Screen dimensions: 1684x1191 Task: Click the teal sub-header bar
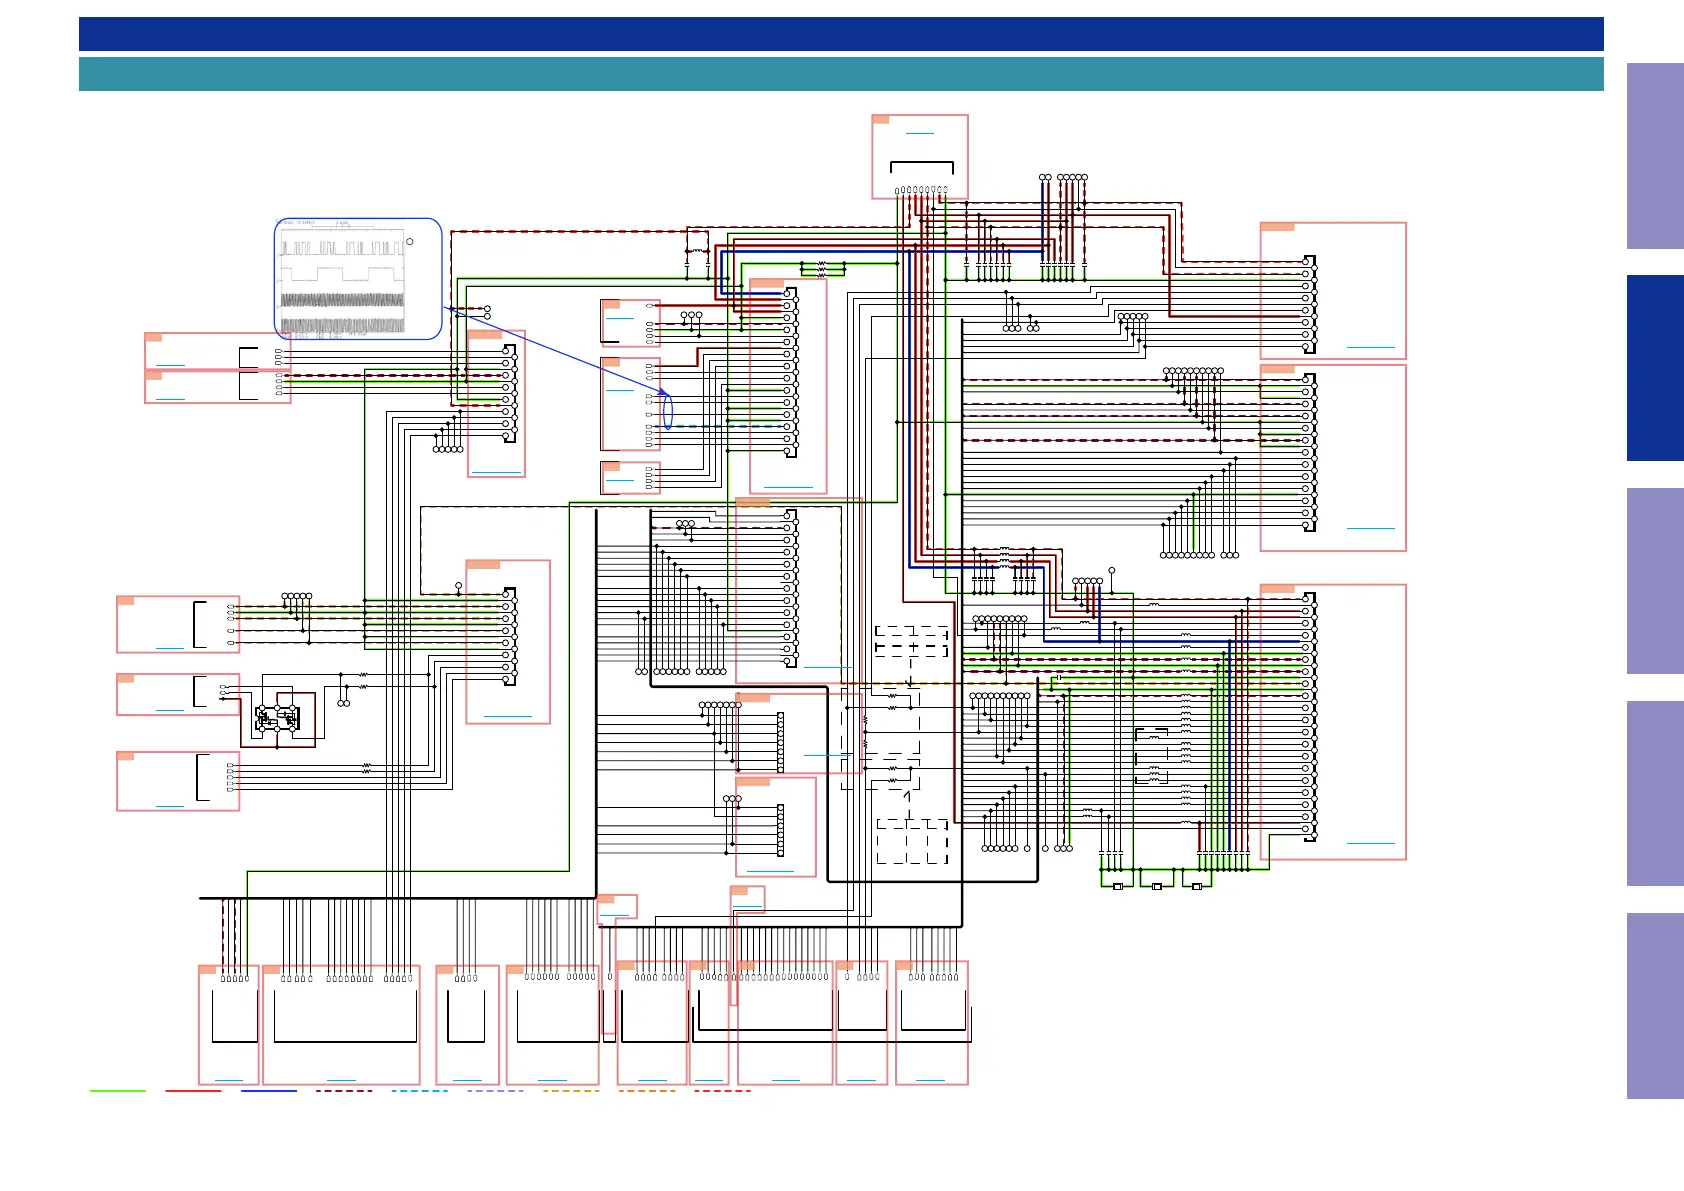841,74
